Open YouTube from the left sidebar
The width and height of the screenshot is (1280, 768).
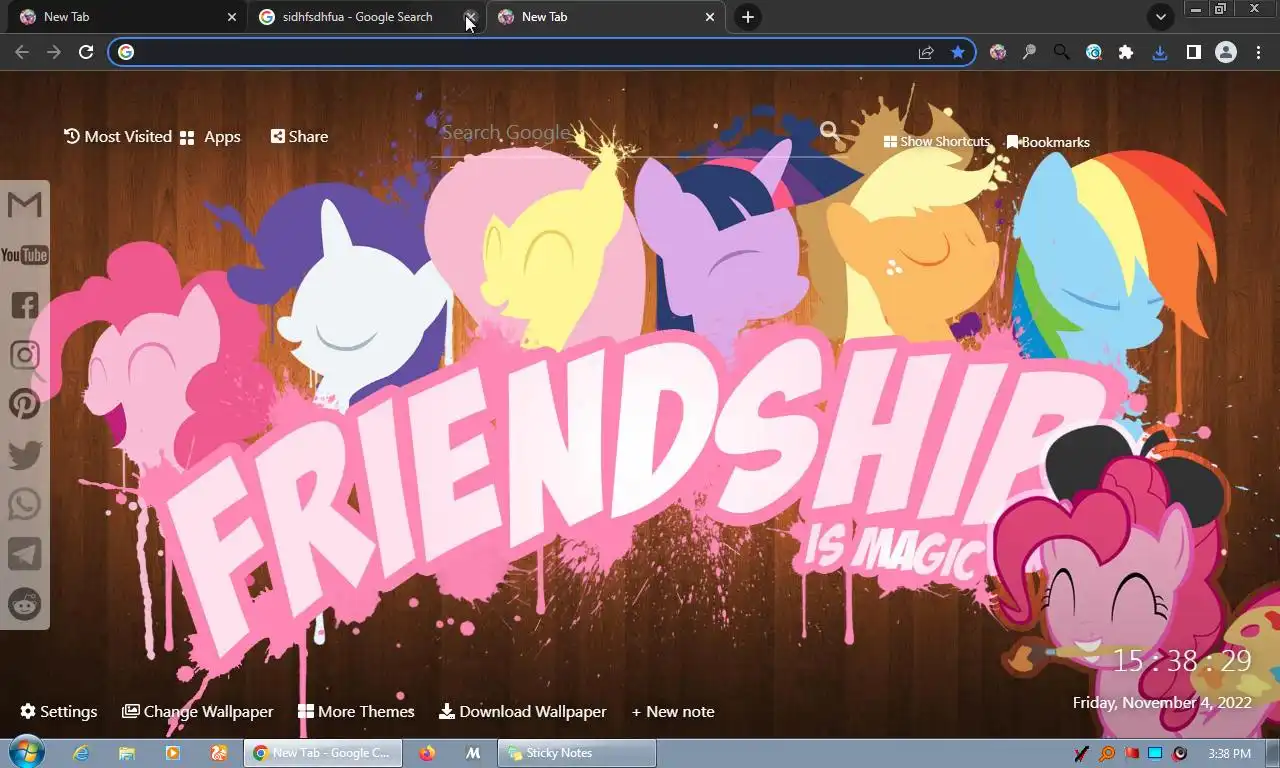[24, 256]
